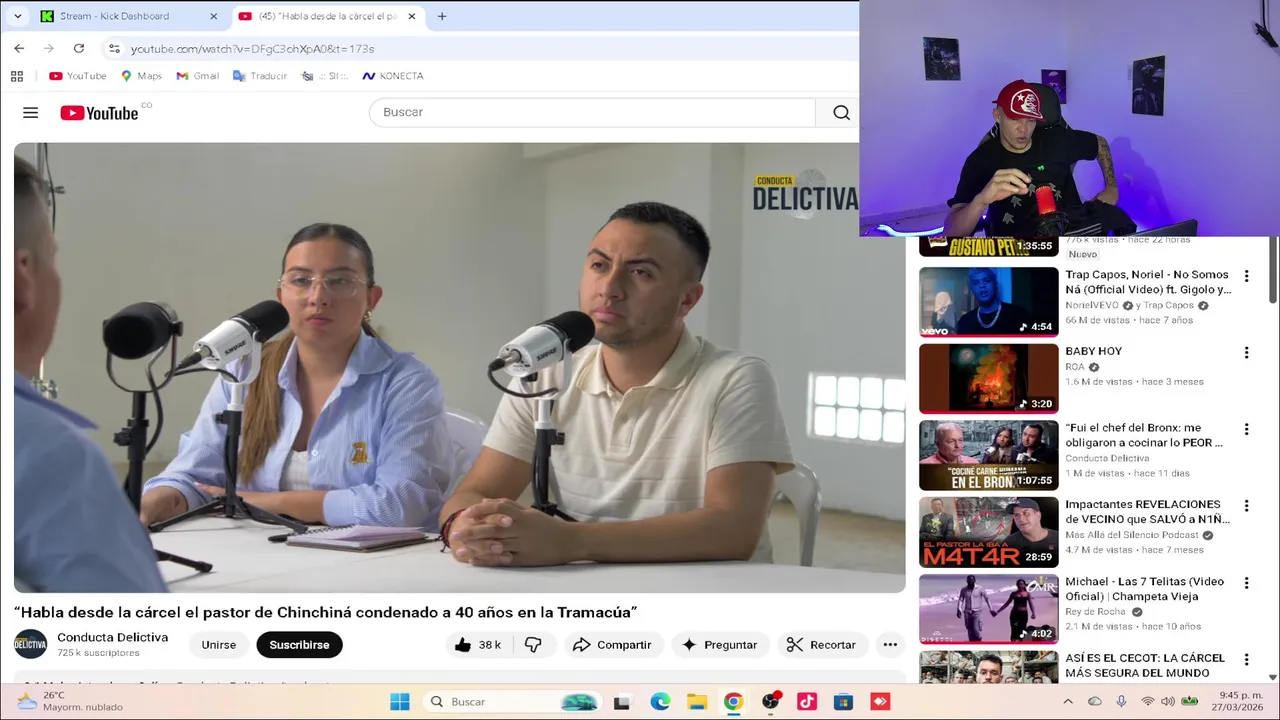This screenshot has height=720, width=1280.
Task: Open options for Fui el chef del Bronx
Action: pyautogui.click(x=1246, y=430)
